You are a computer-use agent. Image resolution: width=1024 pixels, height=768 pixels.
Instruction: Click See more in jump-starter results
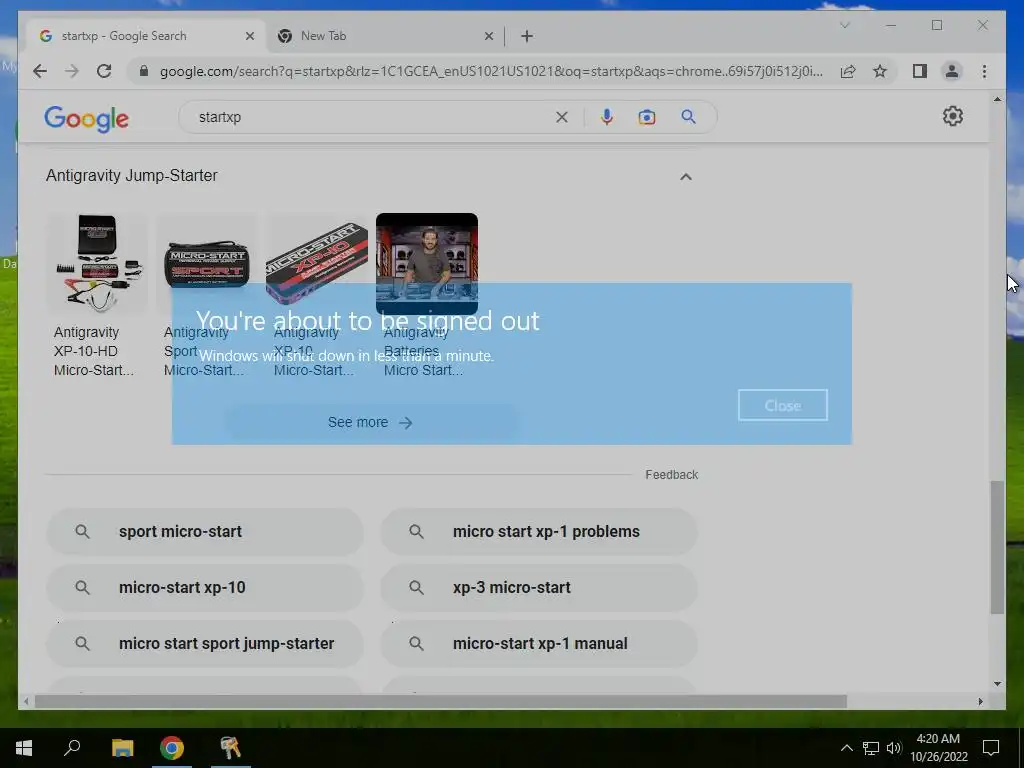click(370, 423)
